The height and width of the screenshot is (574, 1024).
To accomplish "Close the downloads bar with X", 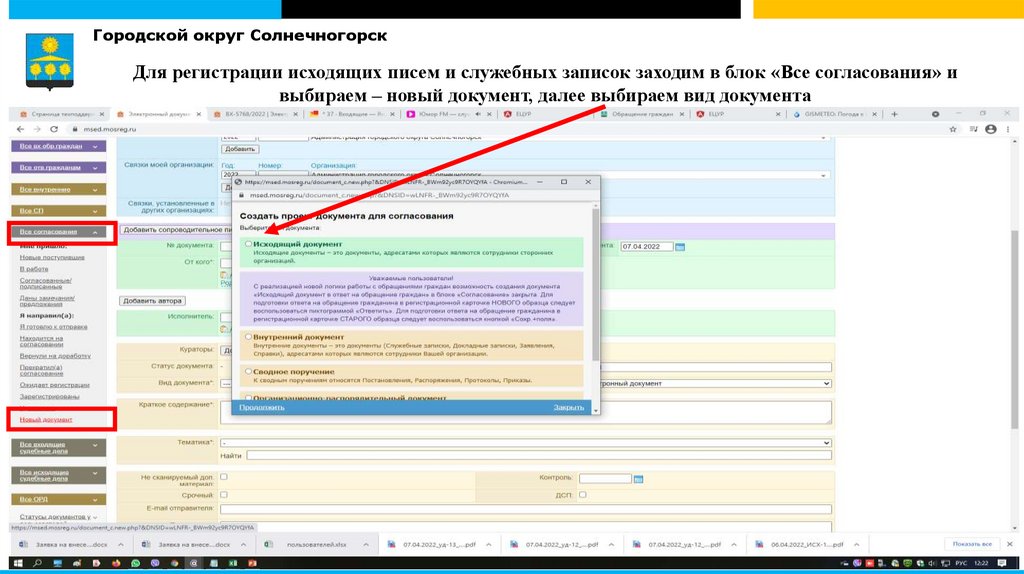I will [1010, 544].
